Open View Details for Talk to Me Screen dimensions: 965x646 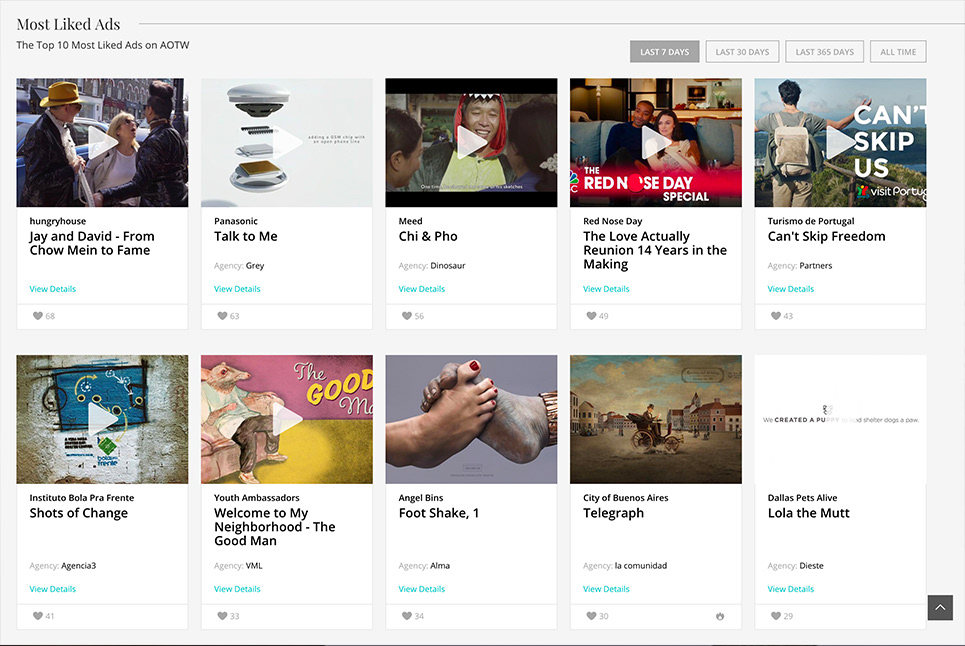click(237, 289)
